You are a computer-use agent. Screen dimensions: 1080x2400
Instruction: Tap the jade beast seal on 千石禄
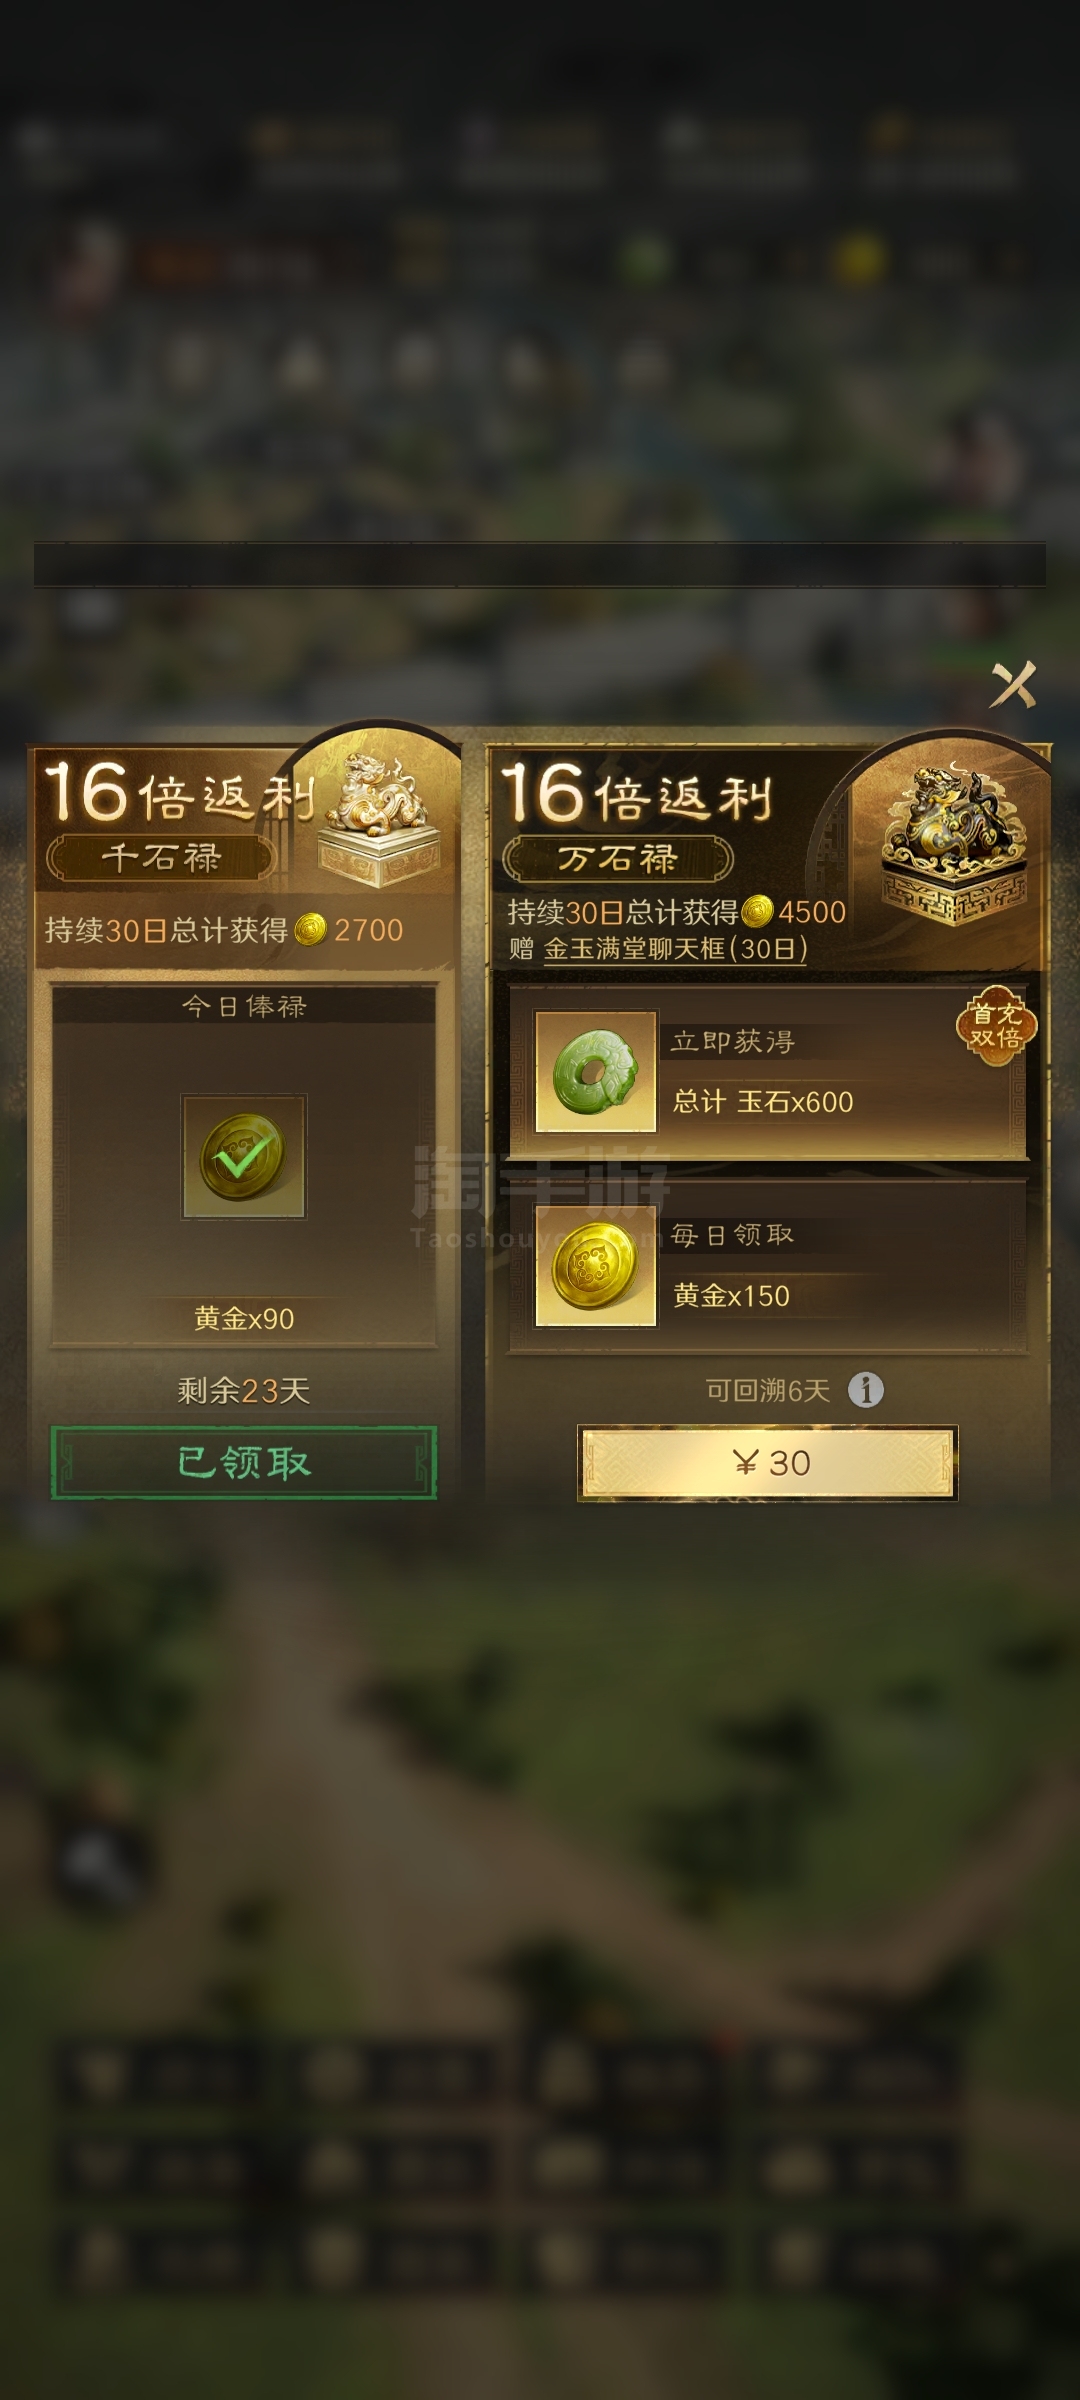(379, 820)
